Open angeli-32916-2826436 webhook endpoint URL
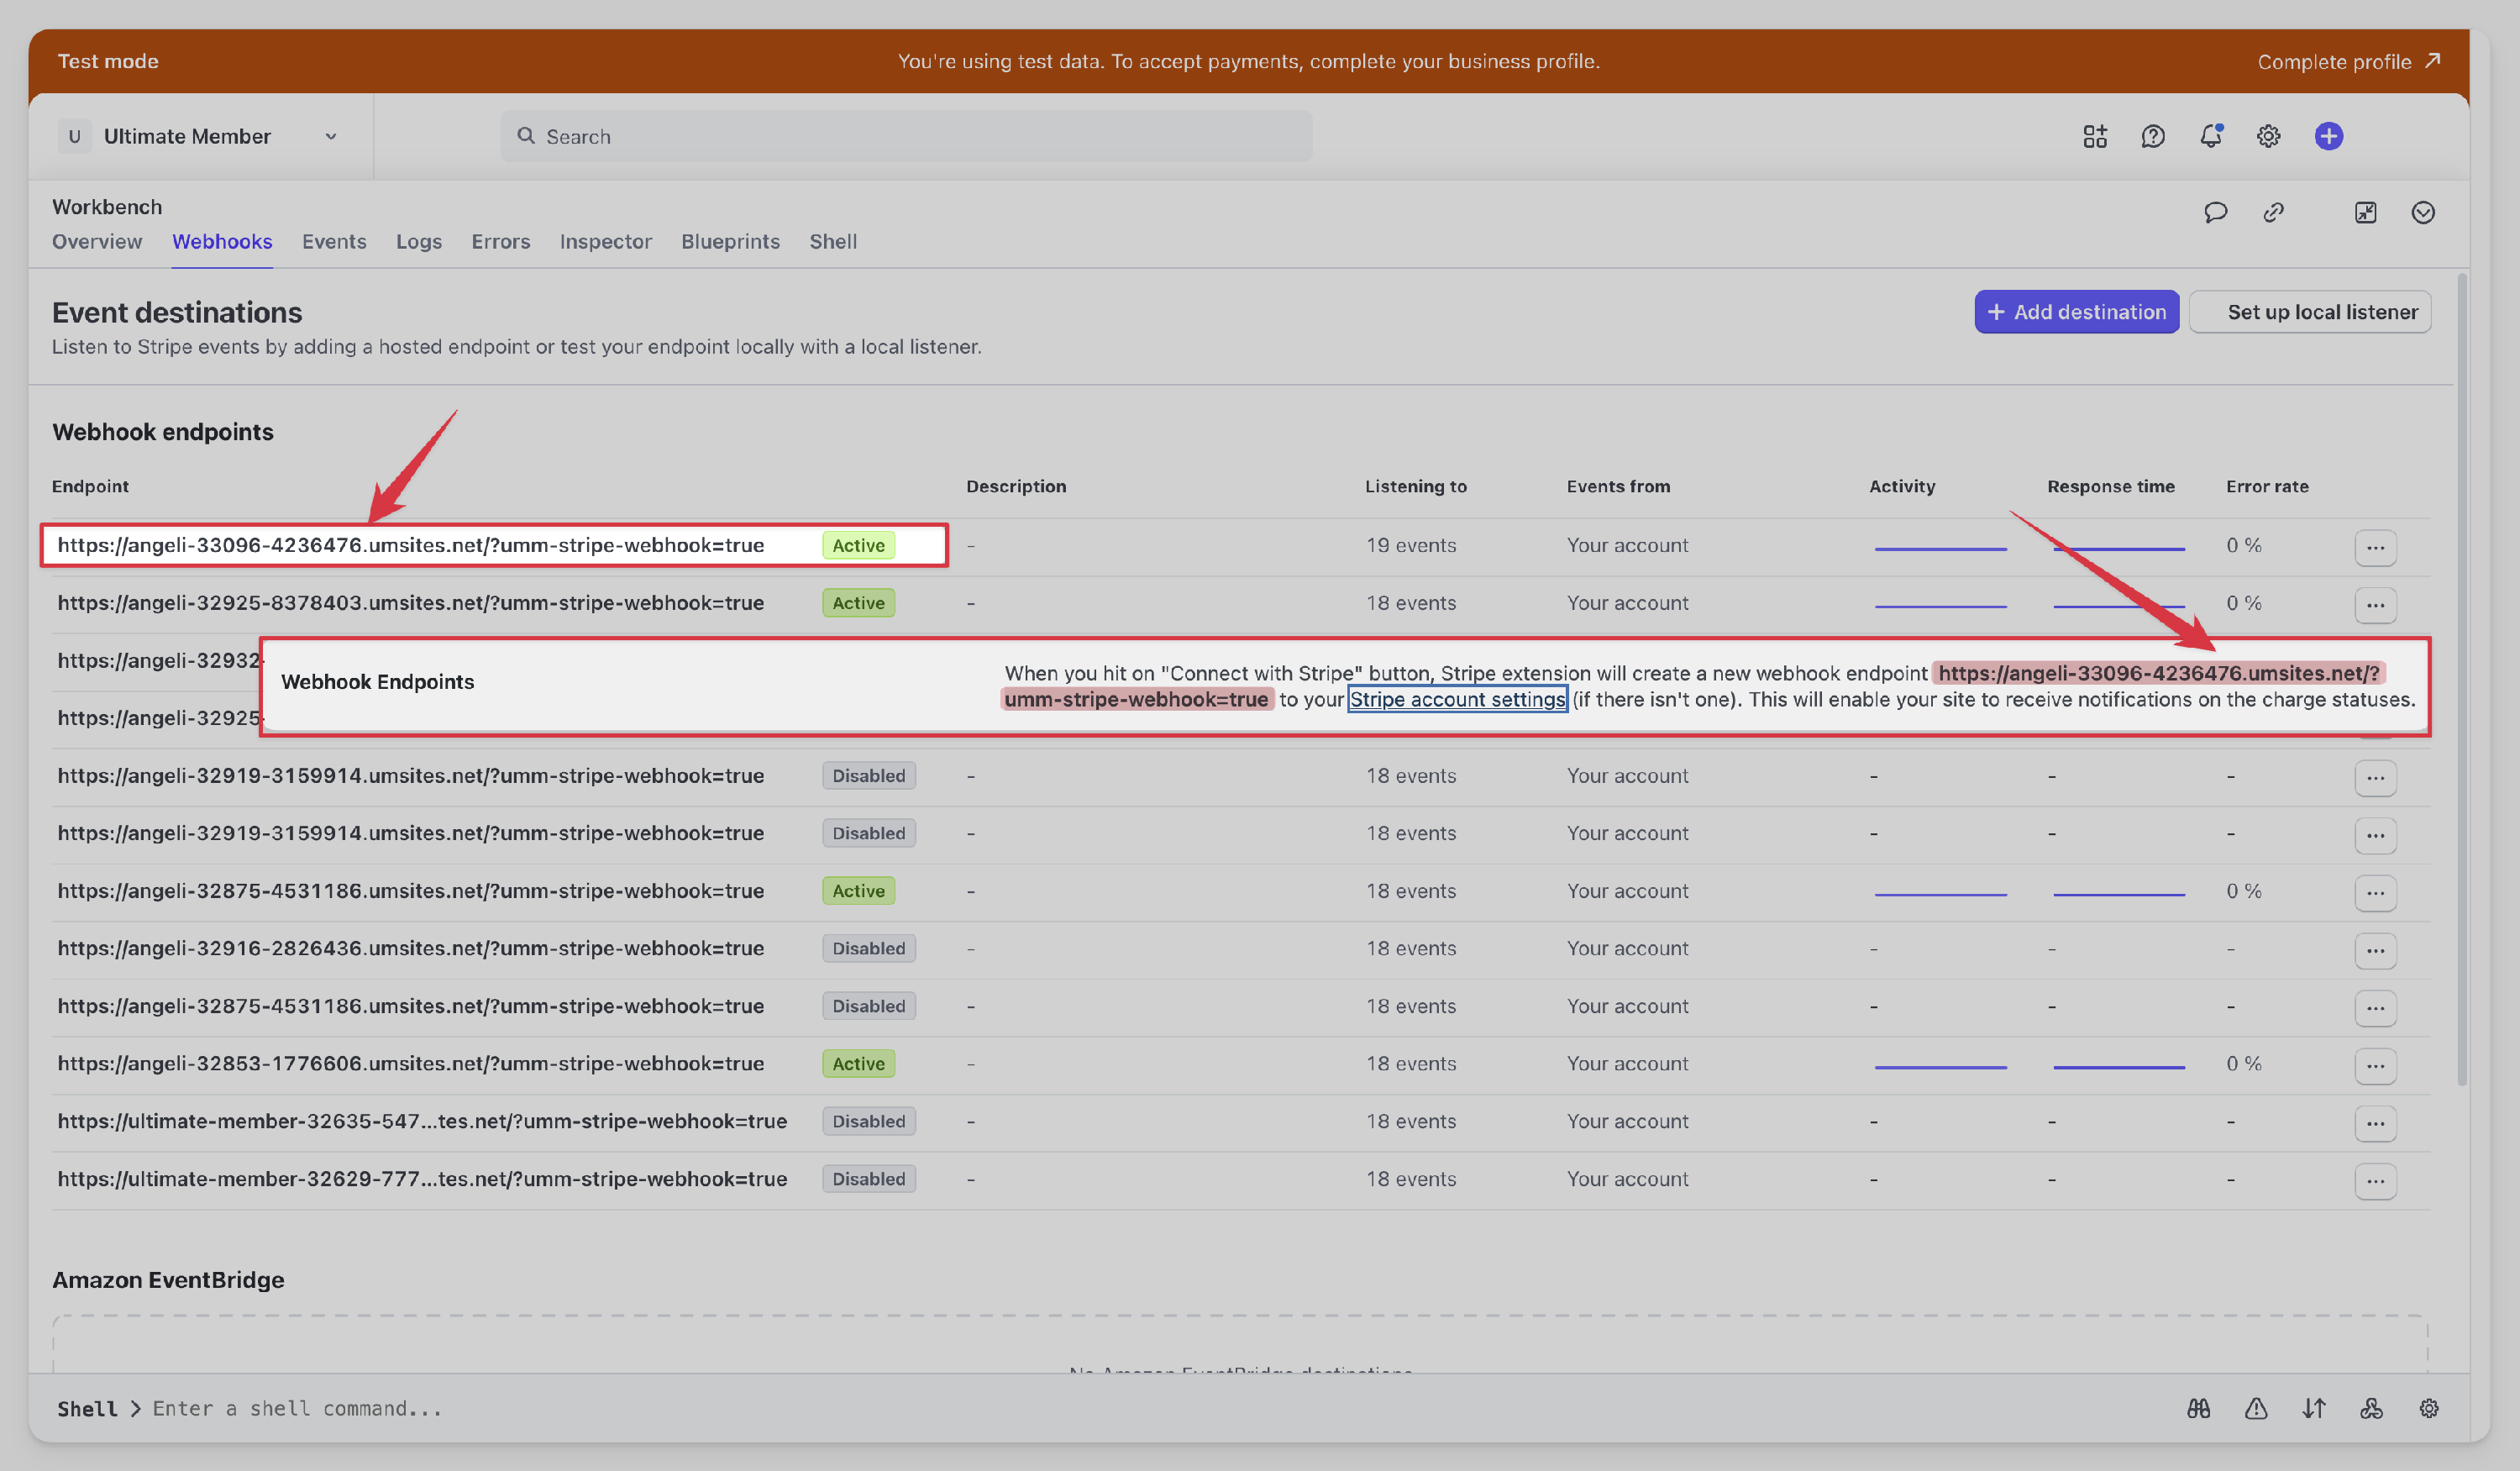This screenshot has width=2520, height=1471. (x=411, y=948)
